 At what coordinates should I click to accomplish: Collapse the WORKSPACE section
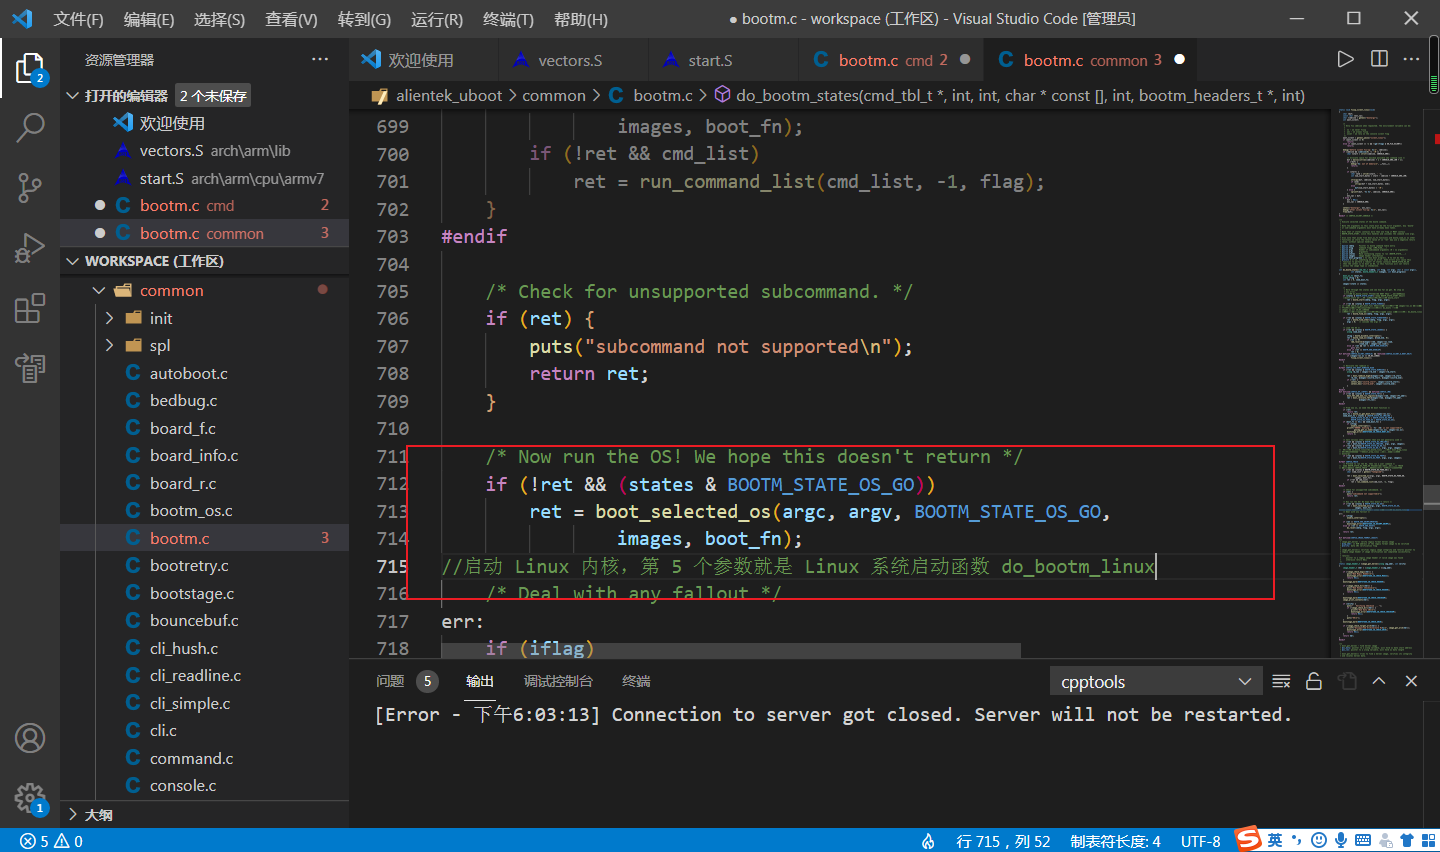click(x=73, y=261)
